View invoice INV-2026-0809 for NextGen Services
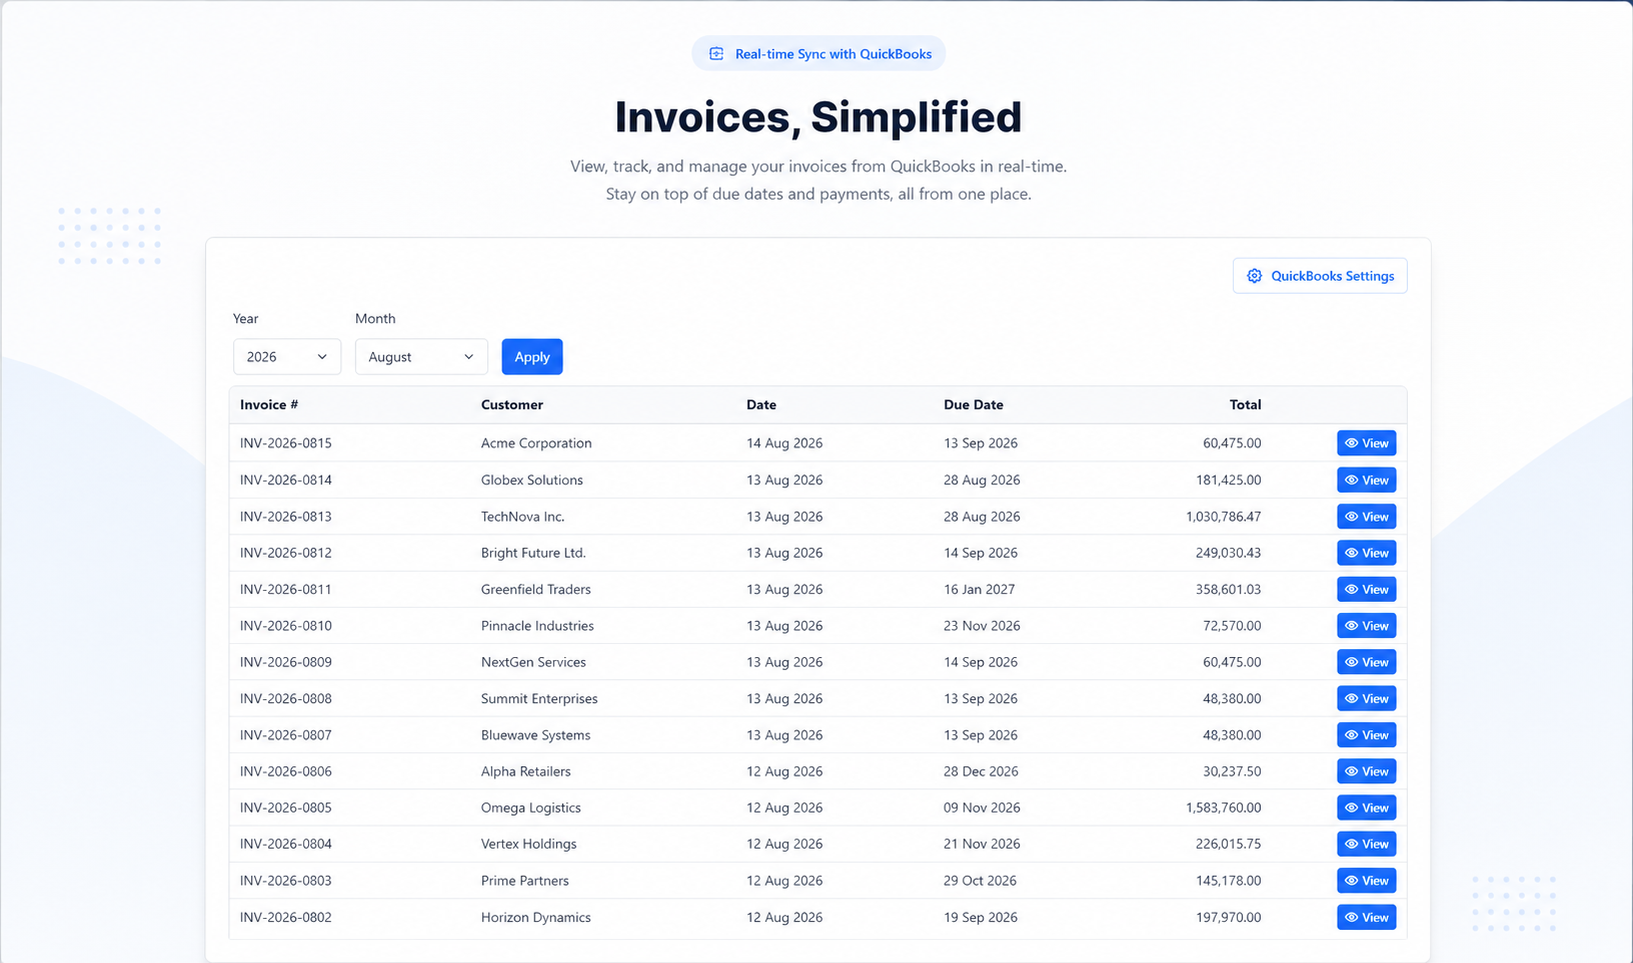Viewport: 1633px width, 963px height. click(1366, 662)
